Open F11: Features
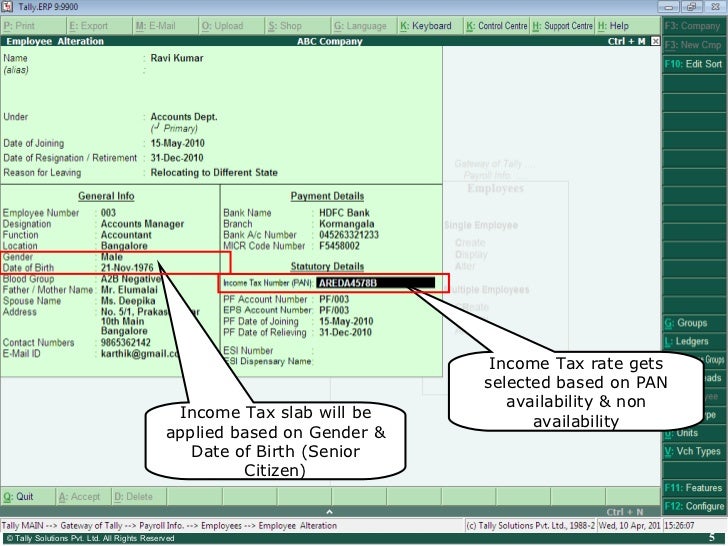The image size is (728, 546). point(693,488)
